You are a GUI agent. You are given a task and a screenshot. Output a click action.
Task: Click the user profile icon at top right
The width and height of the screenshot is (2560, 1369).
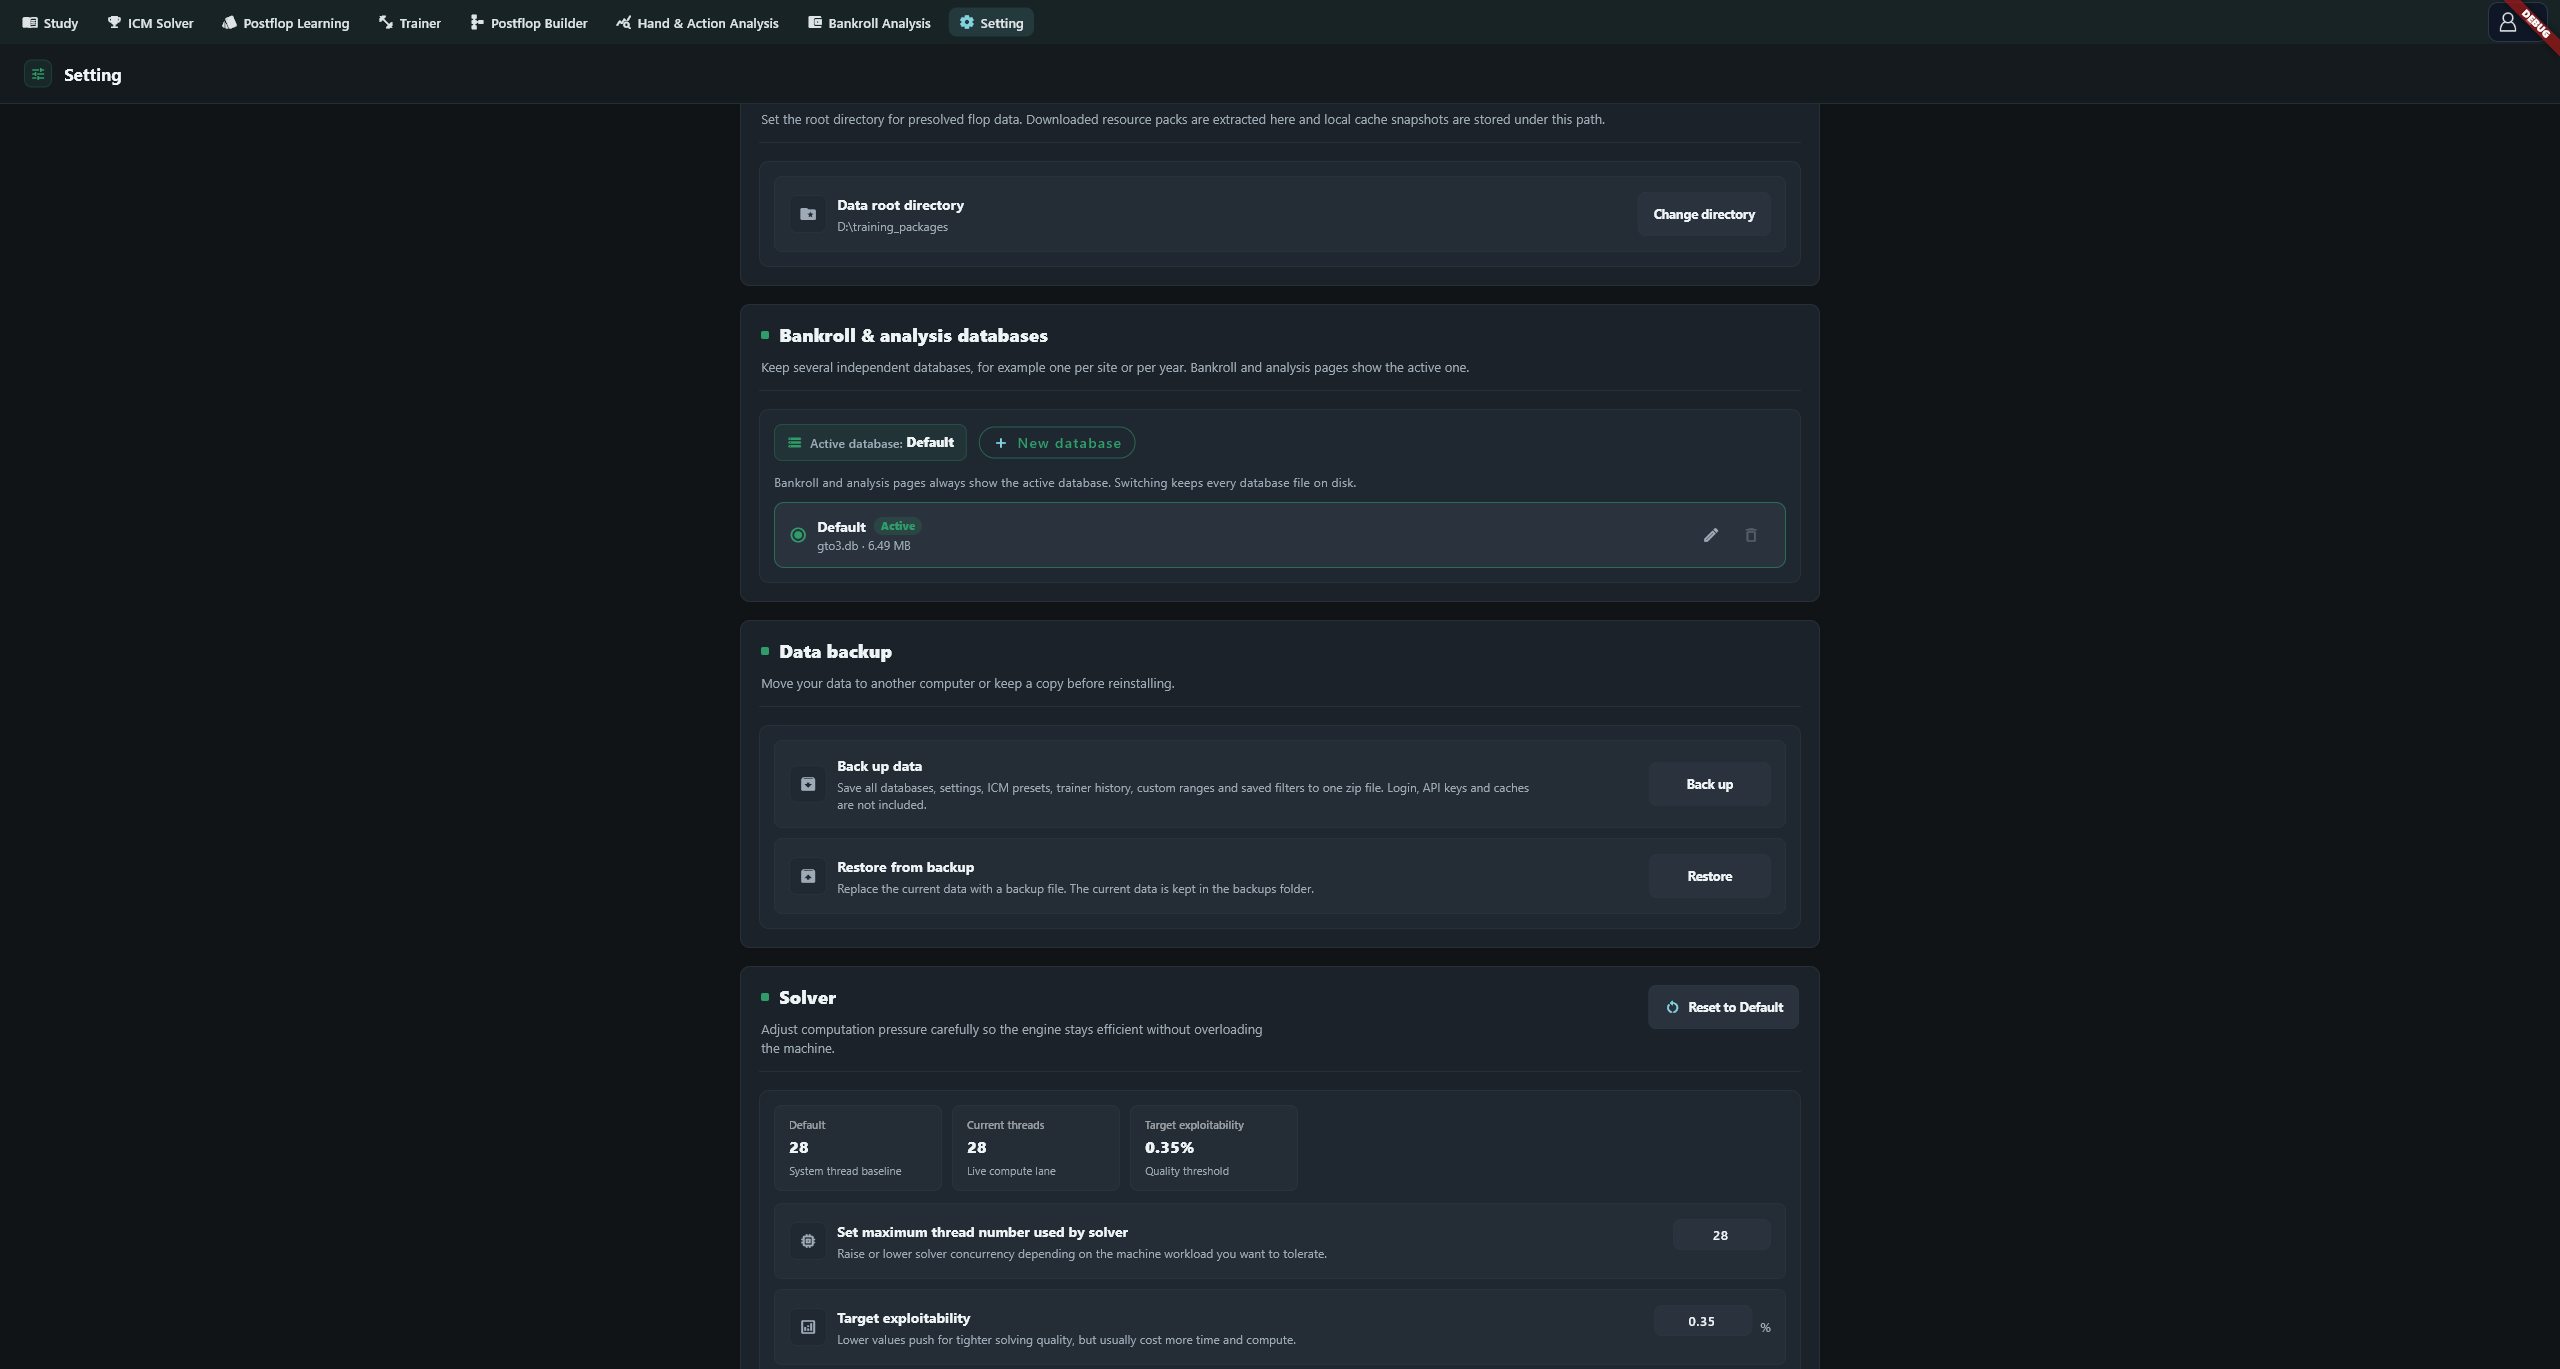(x=2507, y=22)
